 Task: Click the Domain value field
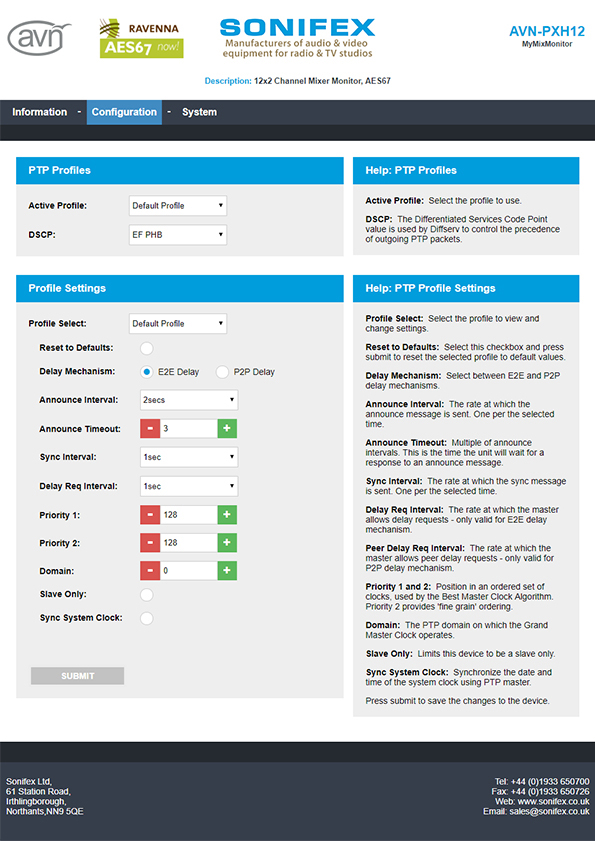click(188, 570)
